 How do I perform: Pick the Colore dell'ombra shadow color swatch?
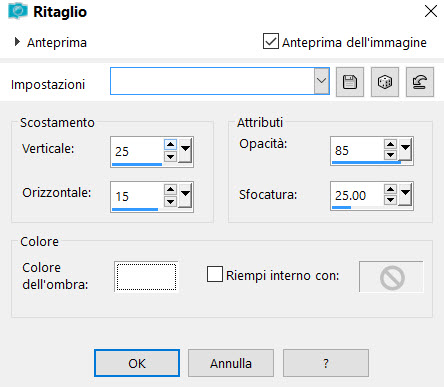(x=146, y=277)
